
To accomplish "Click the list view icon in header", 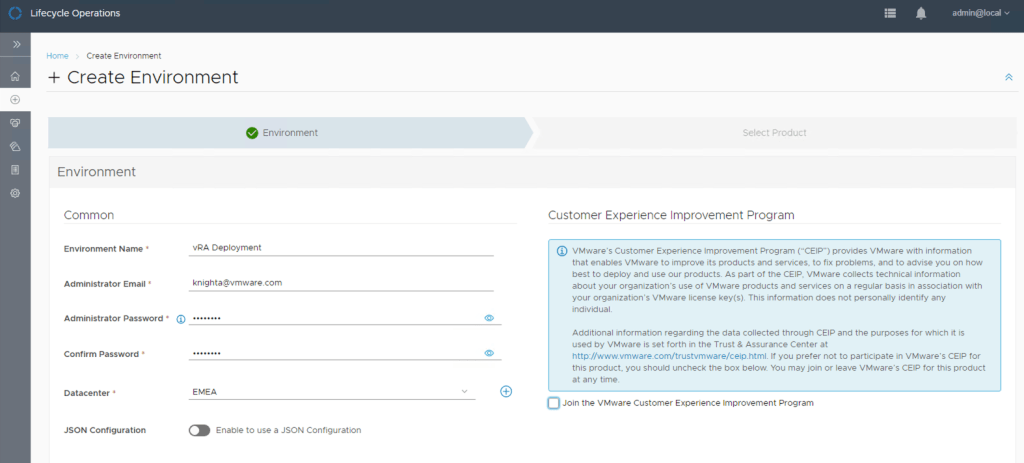I will click(x=890, y=14).
